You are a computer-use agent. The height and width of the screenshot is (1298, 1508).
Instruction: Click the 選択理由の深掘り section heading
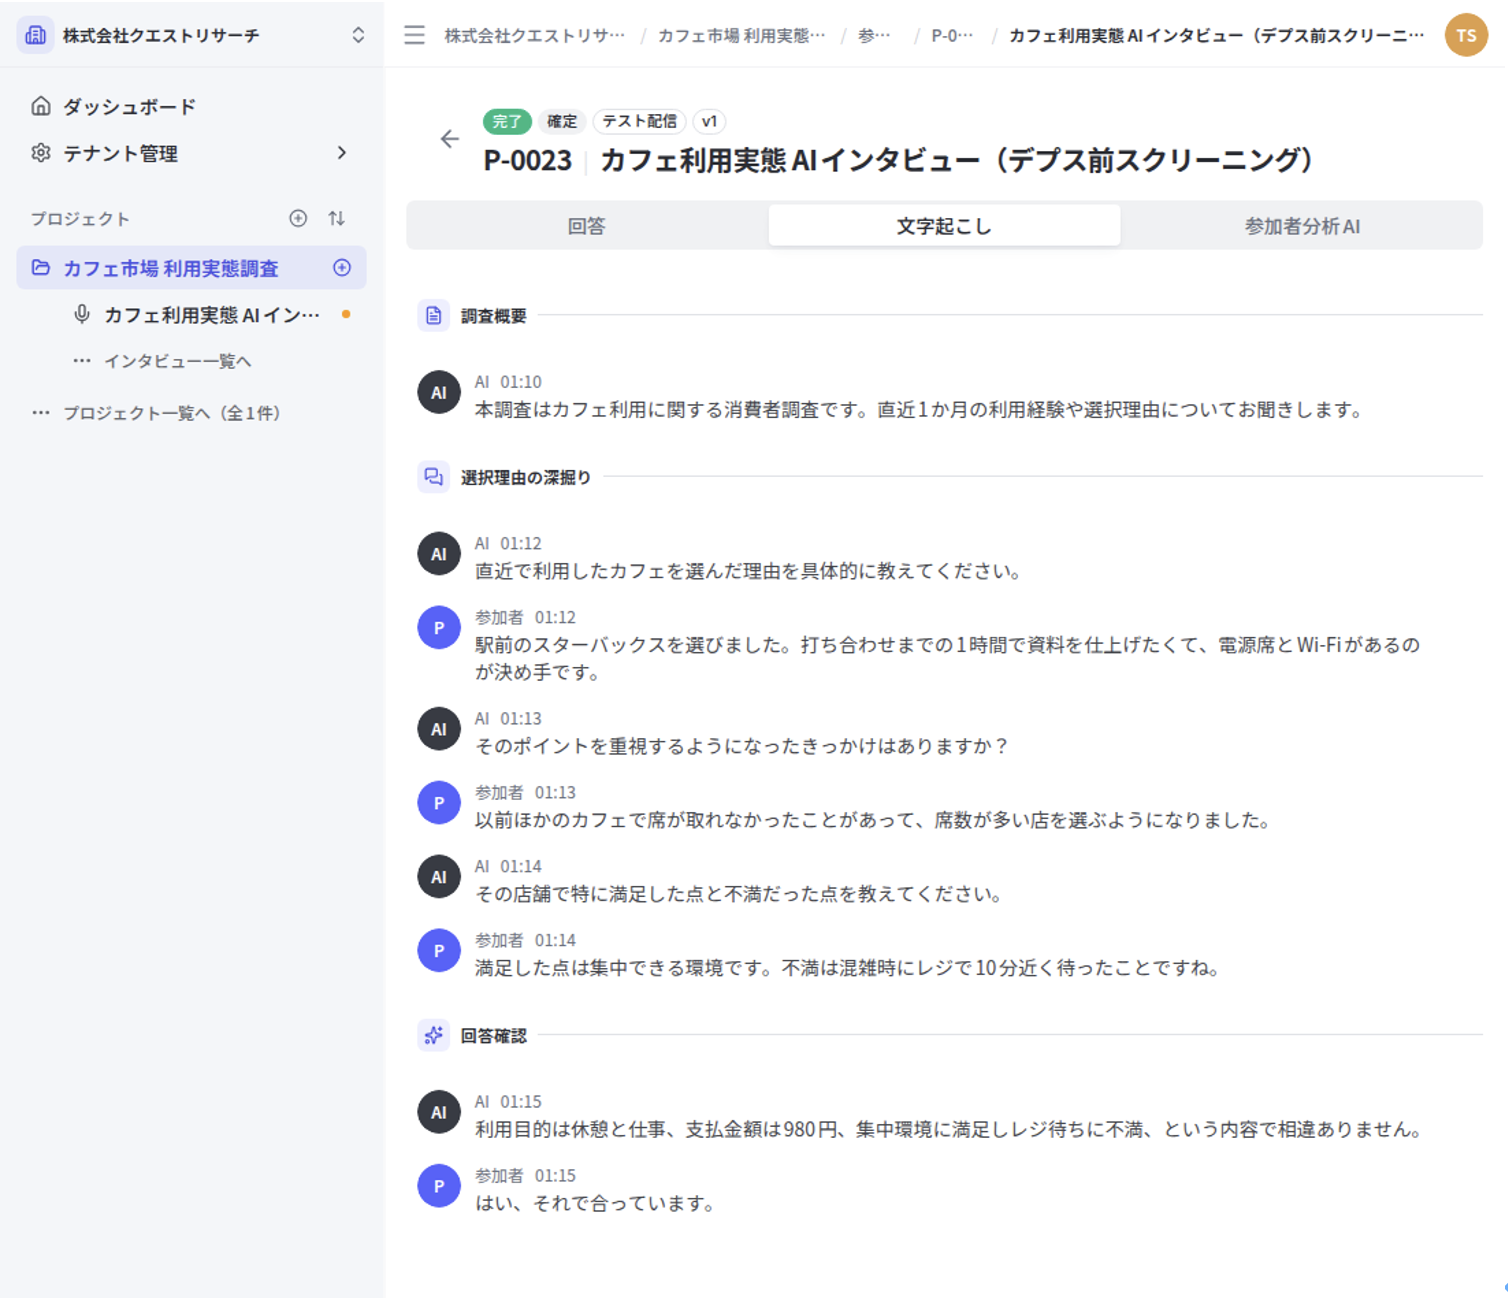(x=526, y=478)
